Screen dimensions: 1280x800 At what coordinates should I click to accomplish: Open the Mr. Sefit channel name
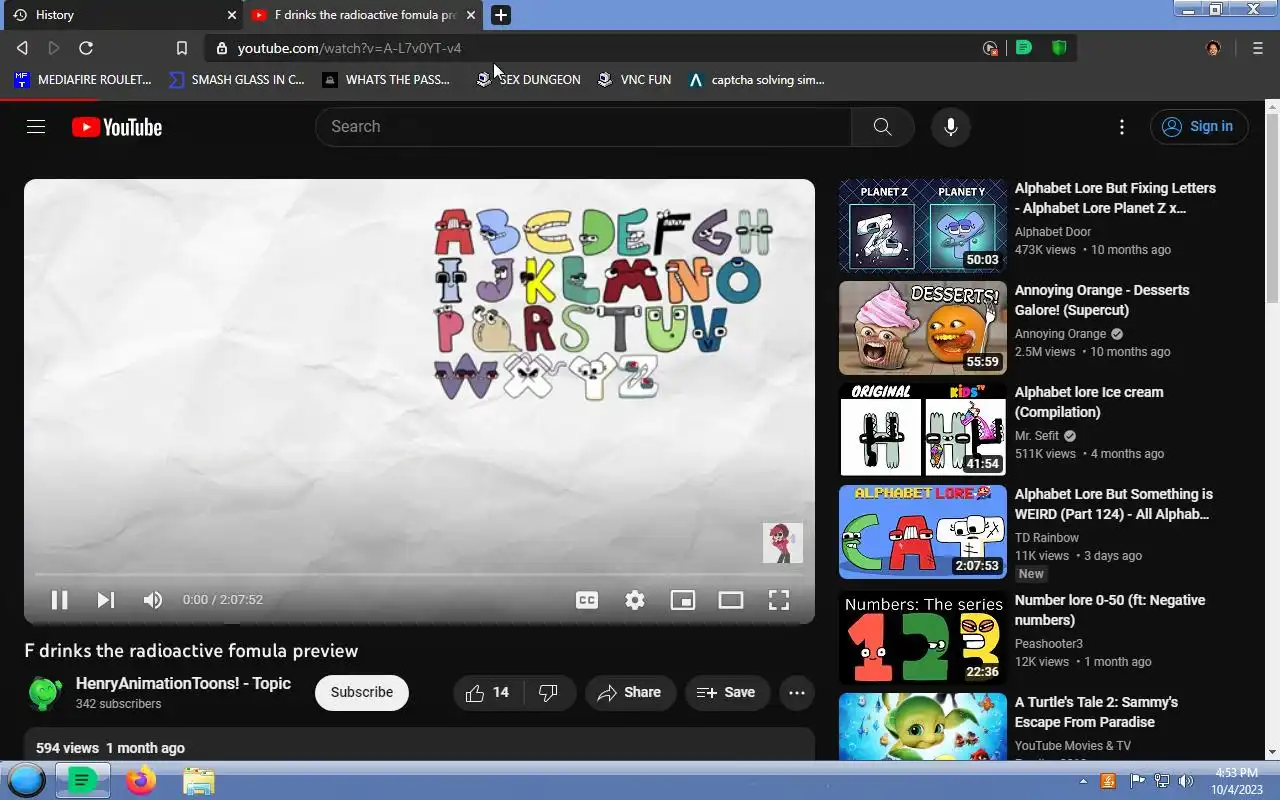click(1037, 436)
